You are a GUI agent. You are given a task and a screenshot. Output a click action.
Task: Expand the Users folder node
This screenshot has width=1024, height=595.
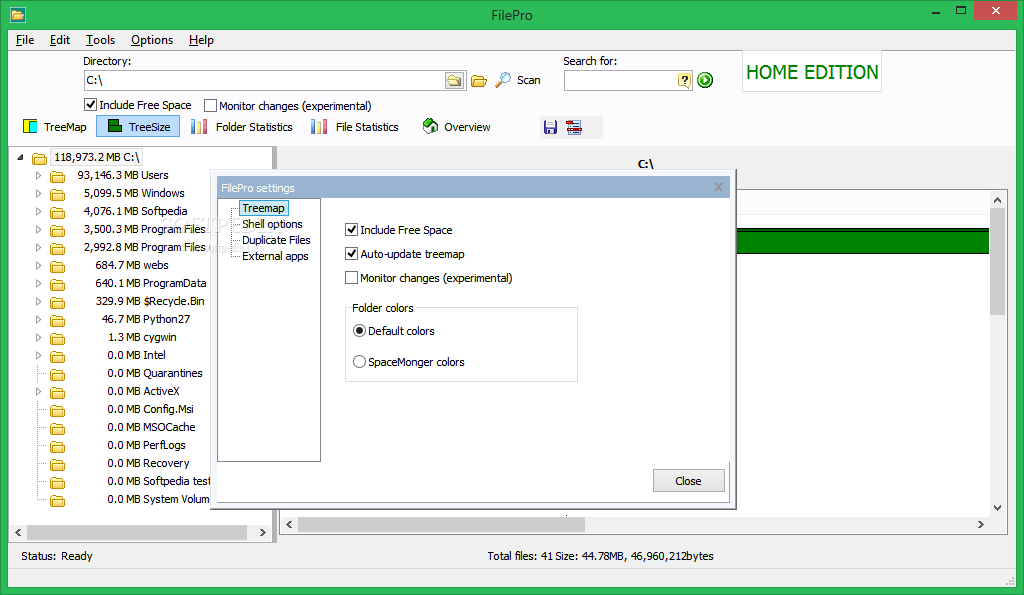(x=38, y=175)
